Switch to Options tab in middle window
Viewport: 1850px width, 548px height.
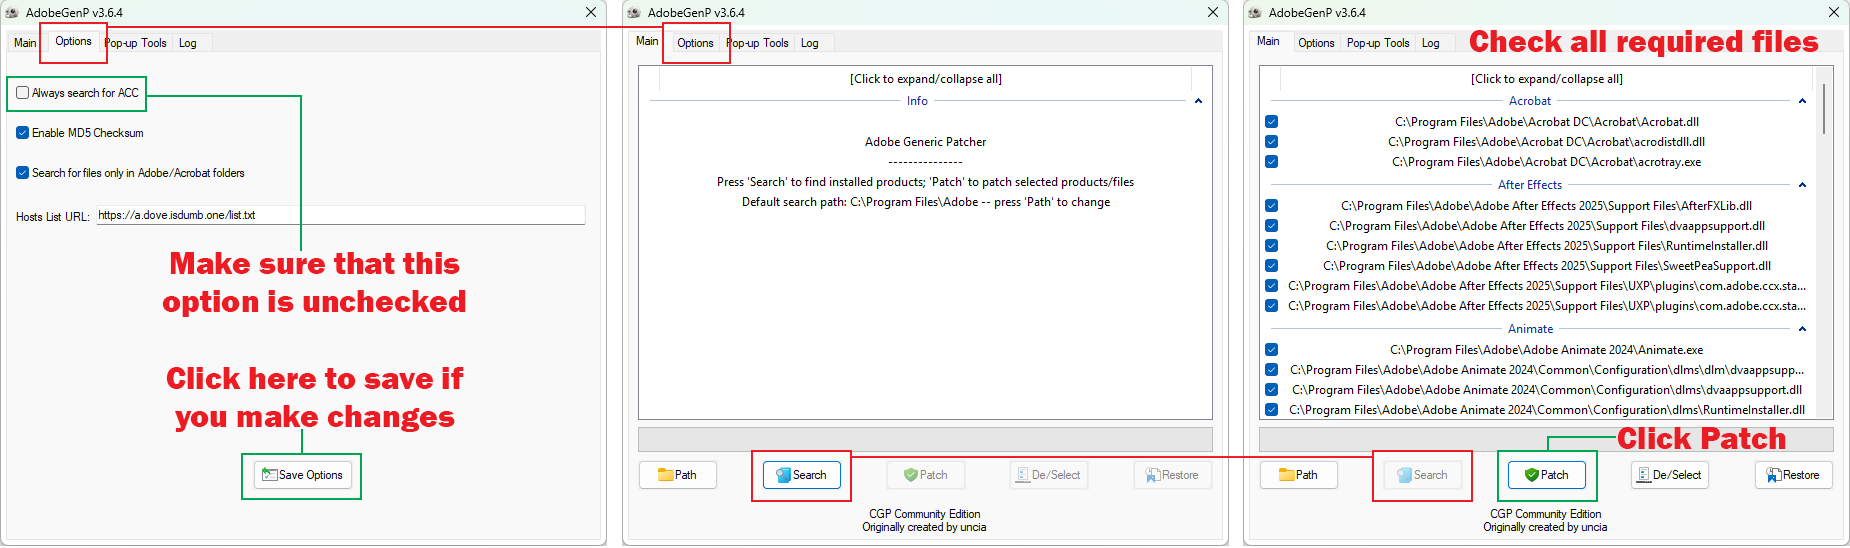(x=695, y=43)
